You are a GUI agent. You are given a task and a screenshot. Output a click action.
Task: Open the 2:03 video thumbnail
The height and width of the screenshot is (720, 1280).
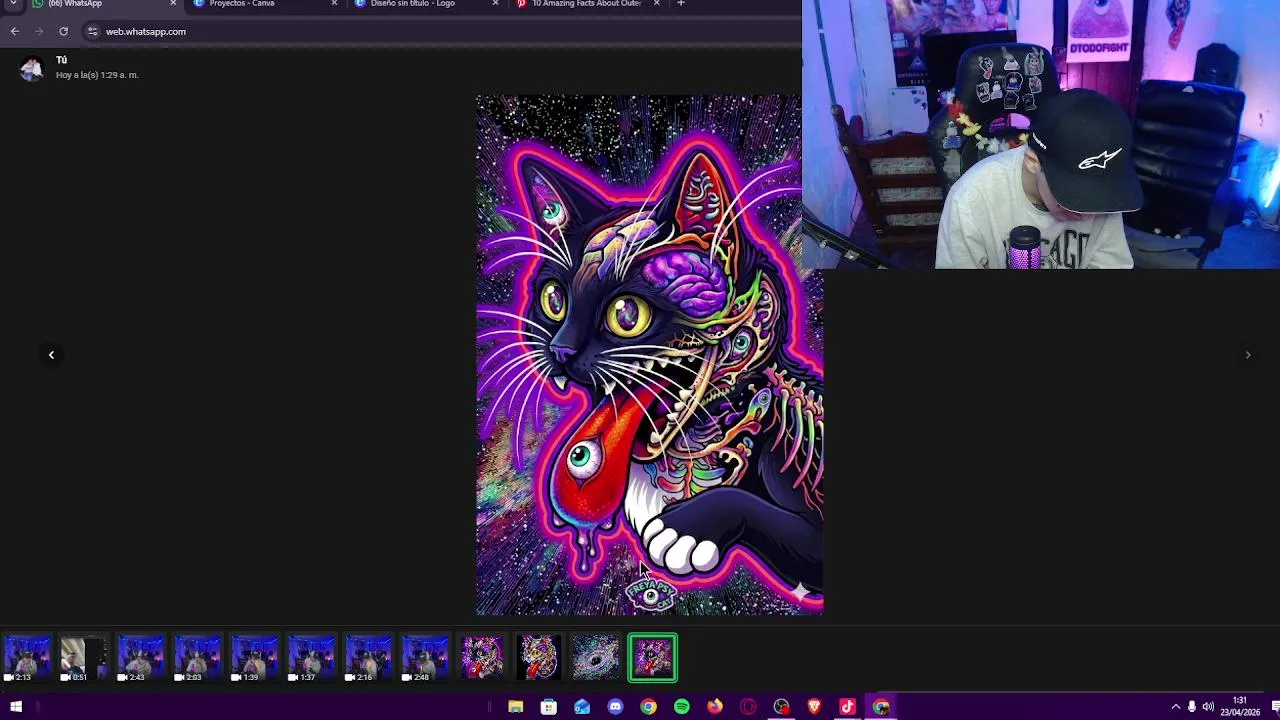(197, 659)
